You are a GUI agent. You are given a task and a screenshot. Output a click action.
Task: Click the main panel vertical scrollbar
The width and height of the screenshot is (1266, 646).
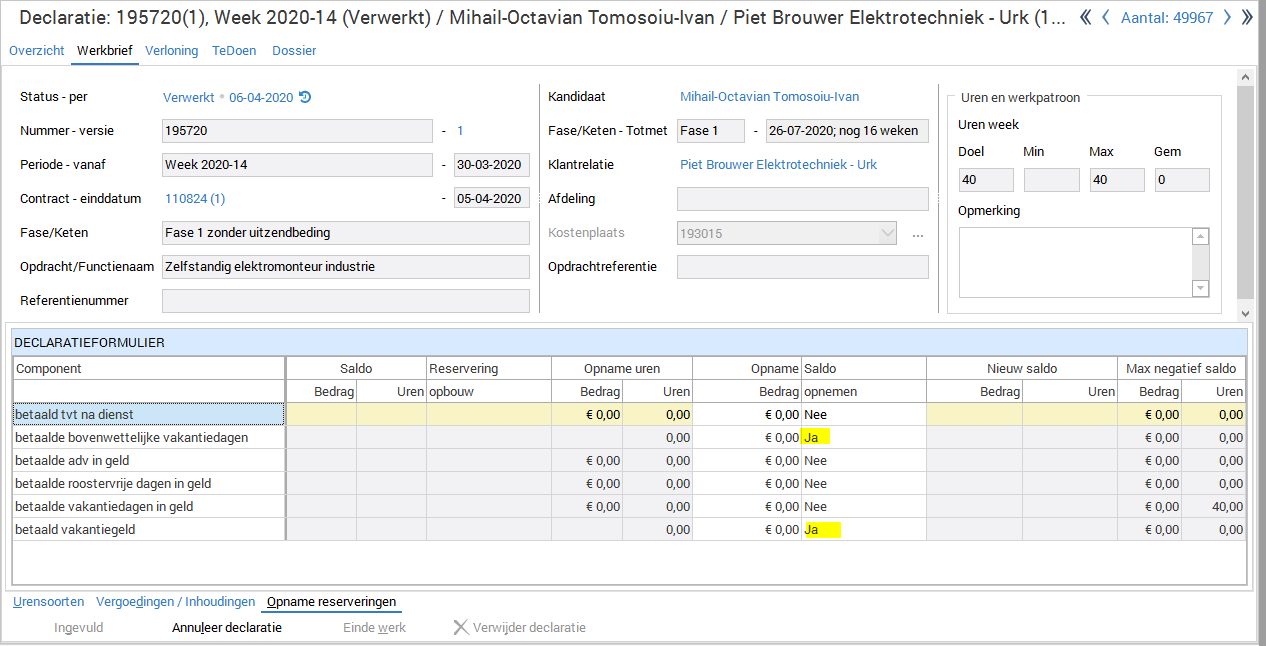pos(1245,190)
